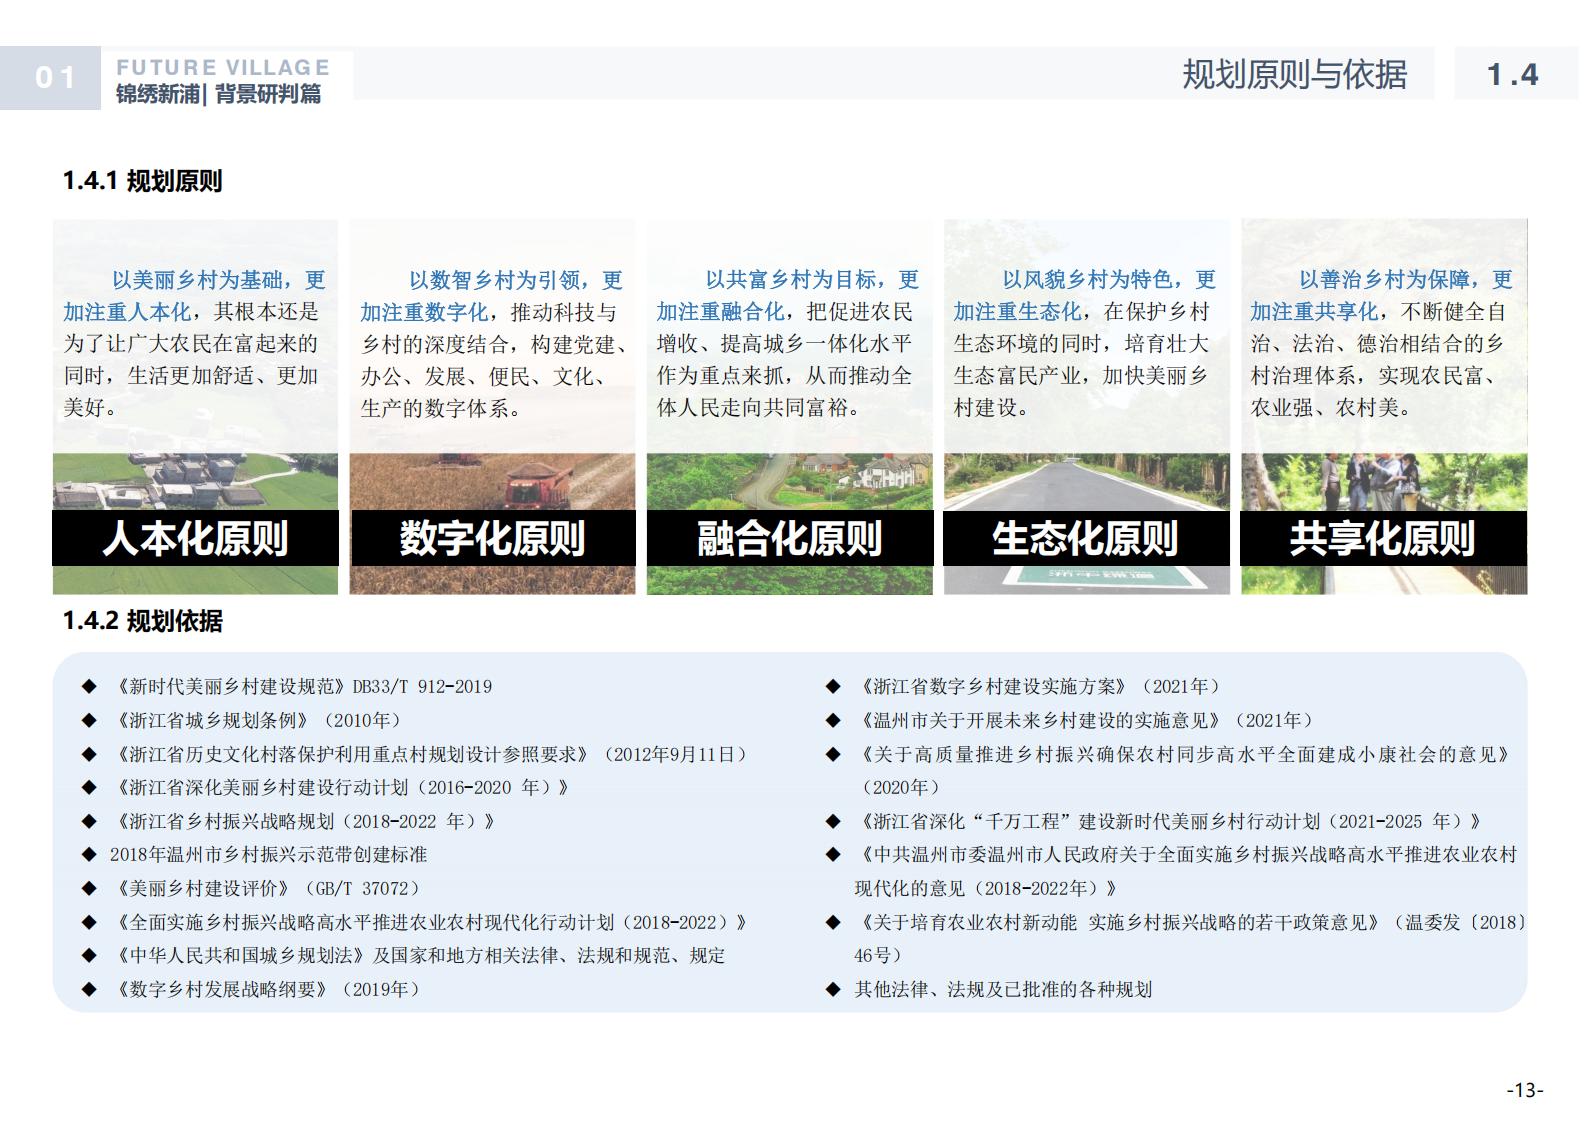Select the houses and road photo above 融合化原则
The image size is (1588, 1123).
click(790, 482)
